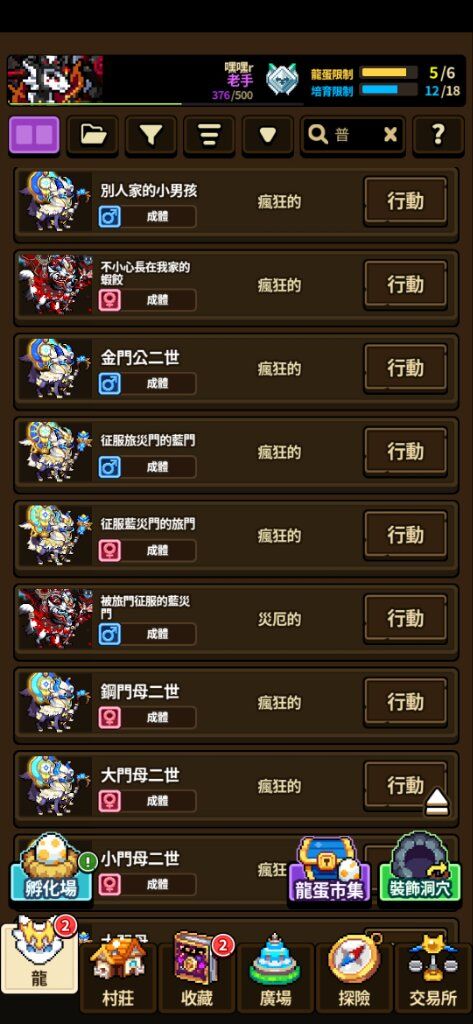Click 行動 for 別人家的小男孩
The width and height of the screenshot is (473, 1024).
pyautogui.click(x=406, y=201)
